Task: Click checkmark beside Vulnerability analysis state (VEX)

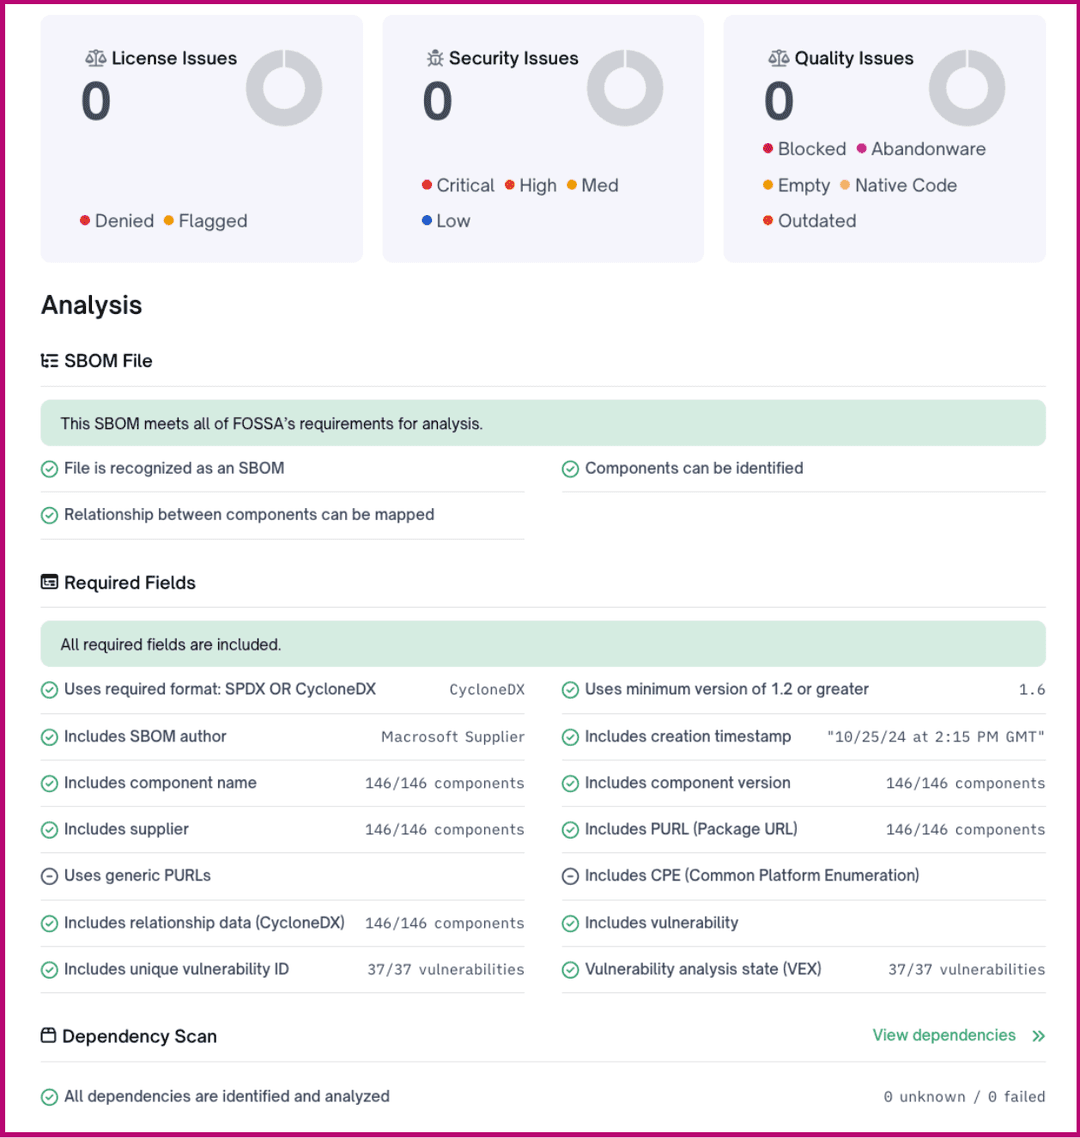Action: (570, 970)
